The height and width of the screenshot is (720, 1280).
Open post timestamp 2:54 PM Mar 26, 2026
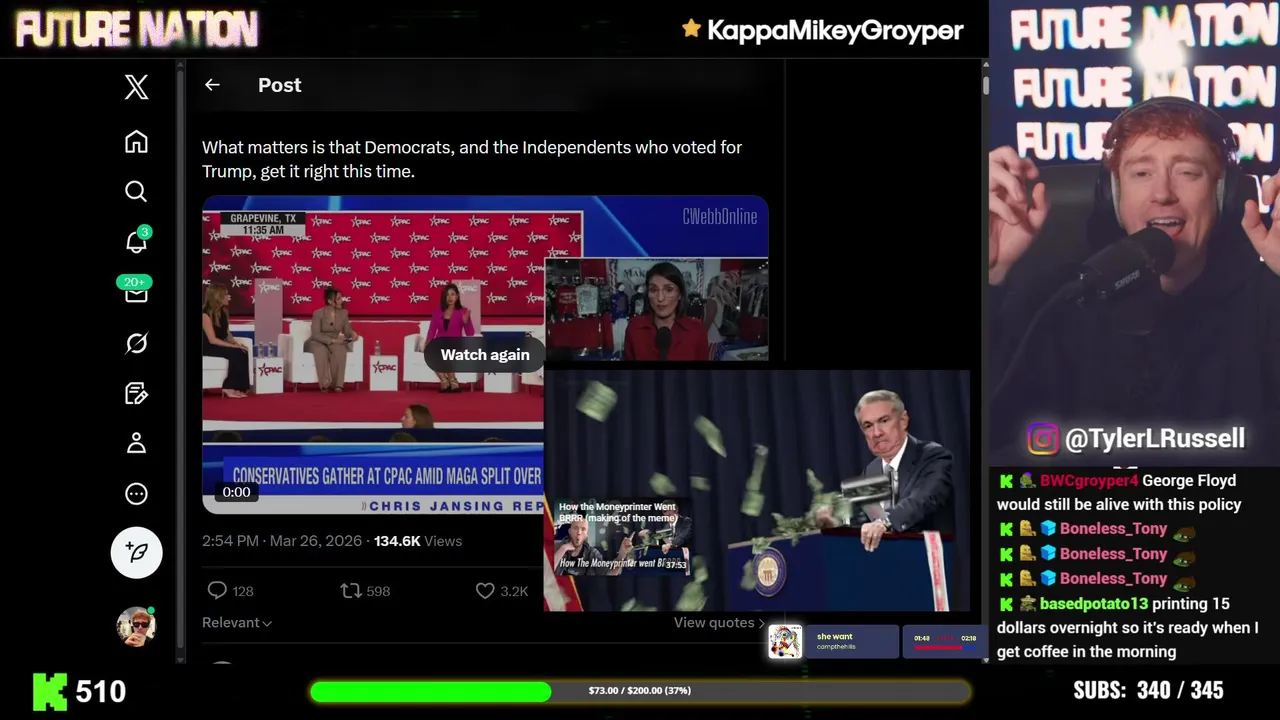(x=282, y=541)
